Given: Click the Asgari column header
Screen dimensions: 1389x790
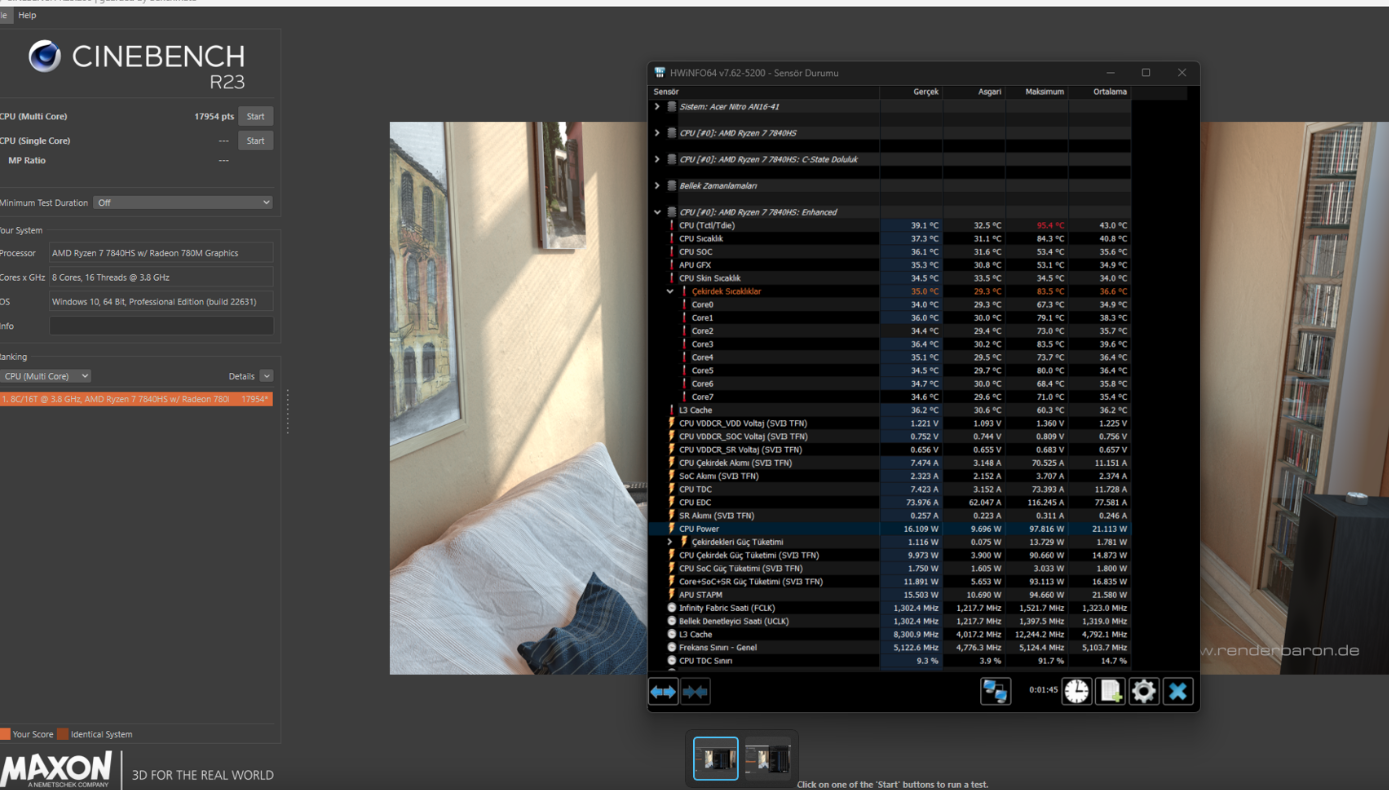Looking at the screenshot, I should pos(974,92).
